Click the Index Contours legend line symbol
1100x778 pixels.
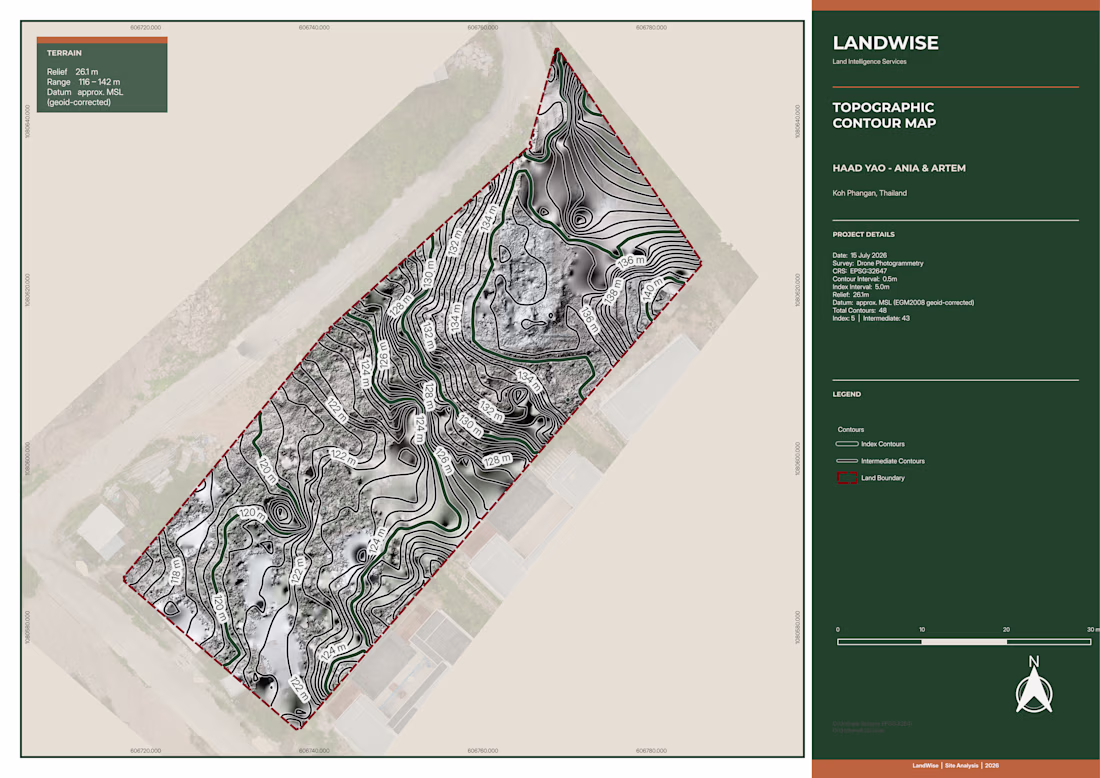click(847, 444)
